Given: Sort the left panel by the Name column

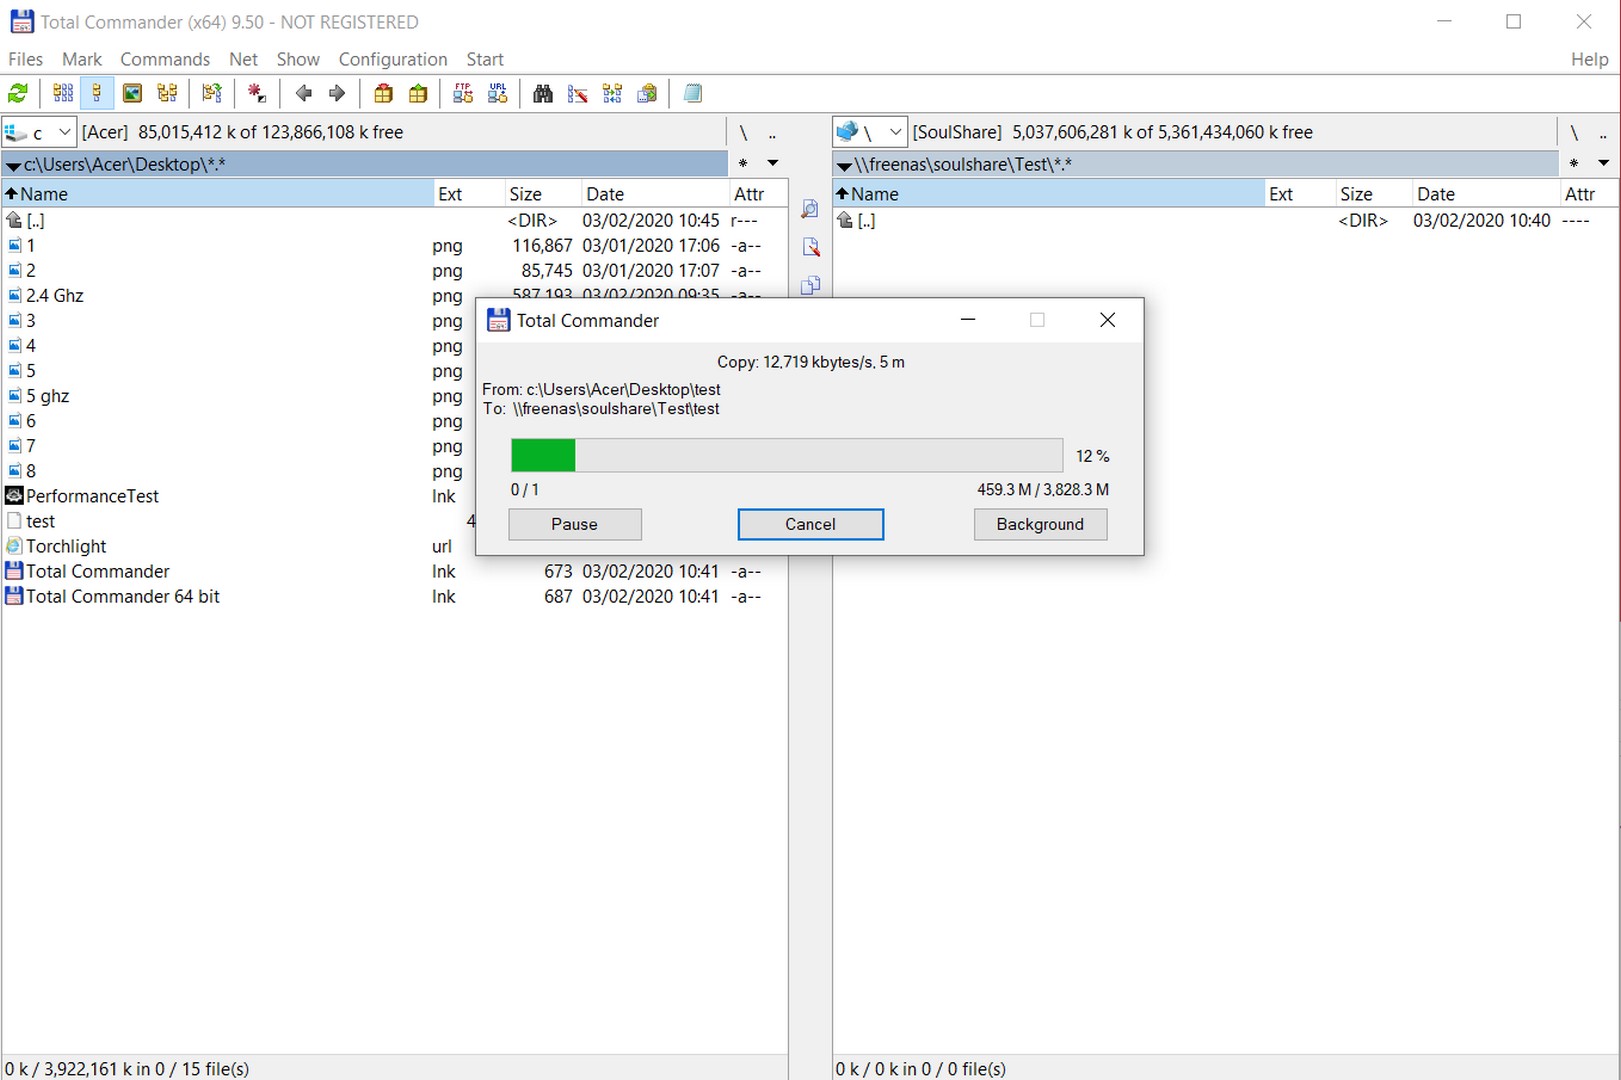Looking at the screenshot, I should click(x=216, y=194).
